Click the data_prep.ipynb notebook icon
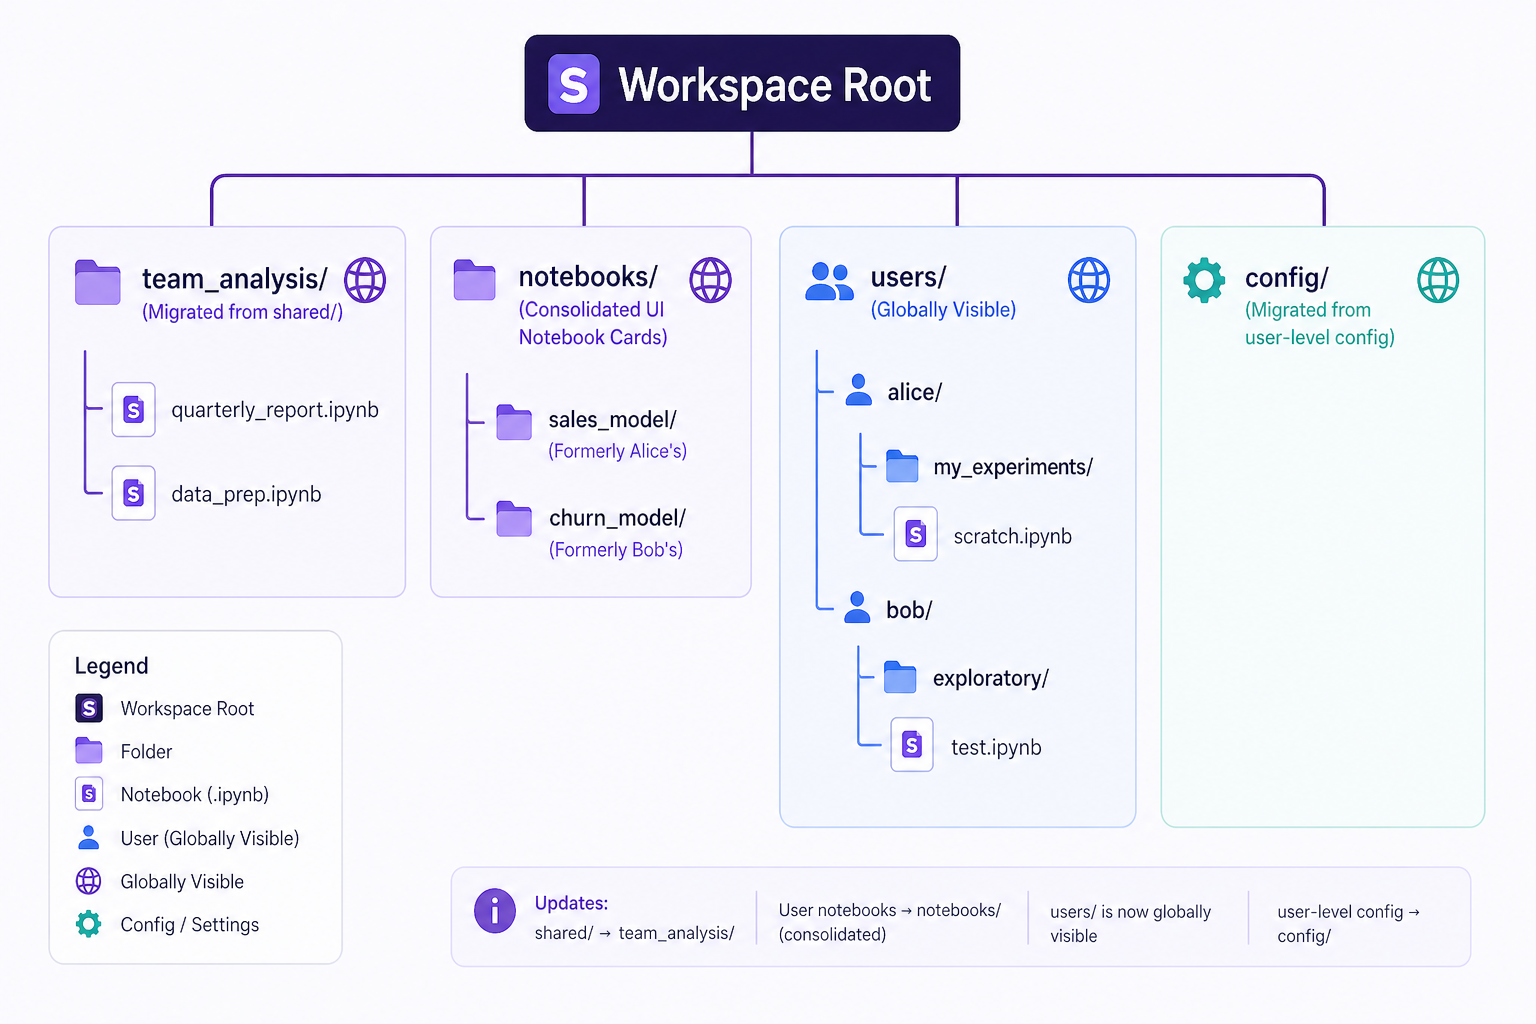Viewport: 1536px width, 1024px height. [x=133, y=493]
